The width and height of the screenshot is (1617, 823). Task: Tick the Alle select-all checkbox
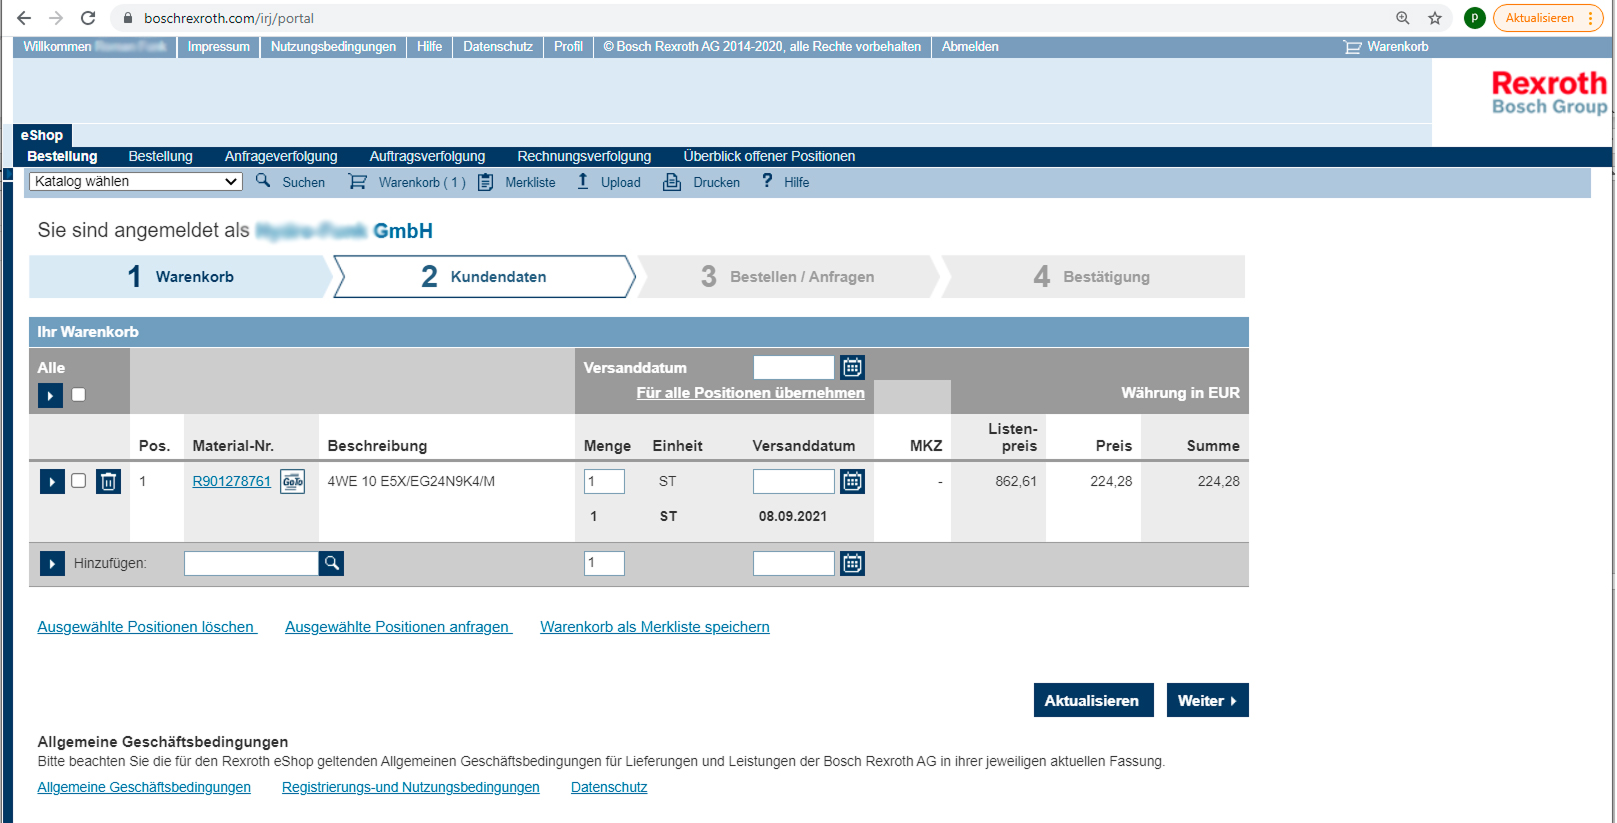point(79,395)
